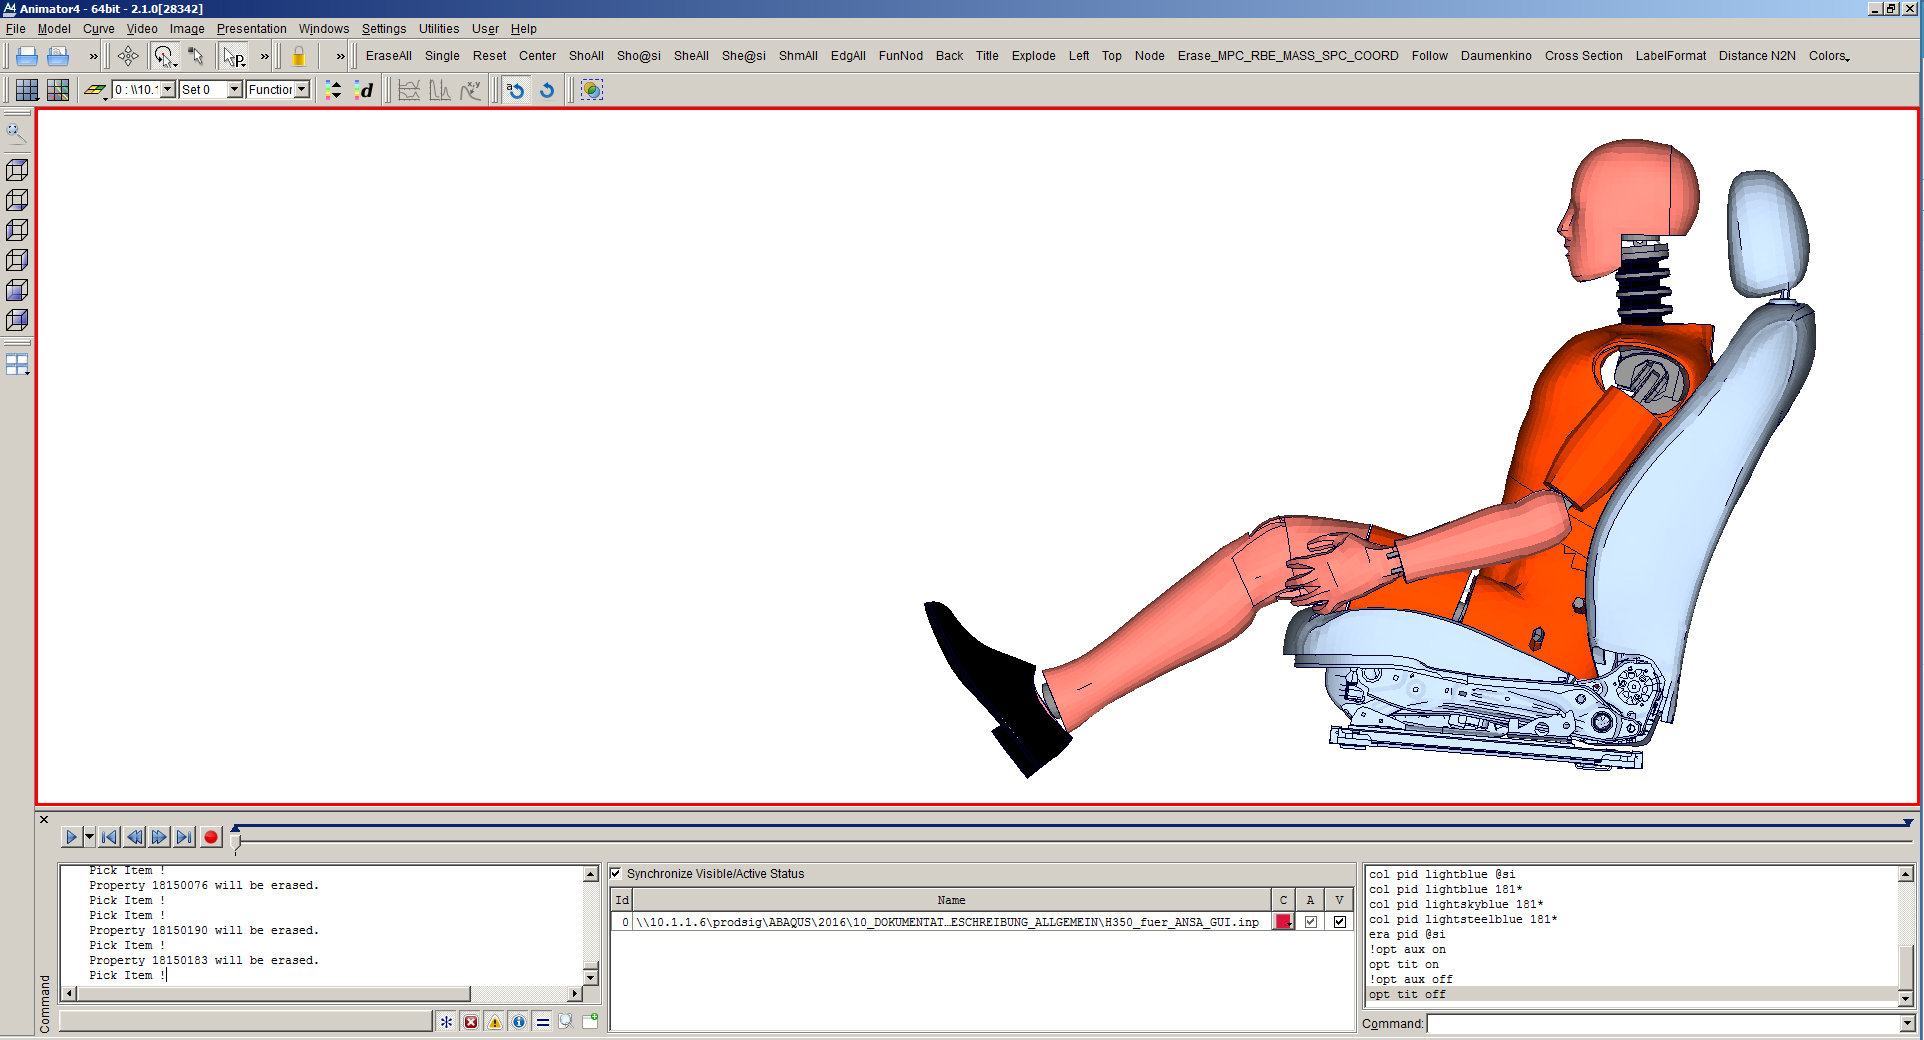Open the 'Set 0' combo box

(x=210, y=90)
